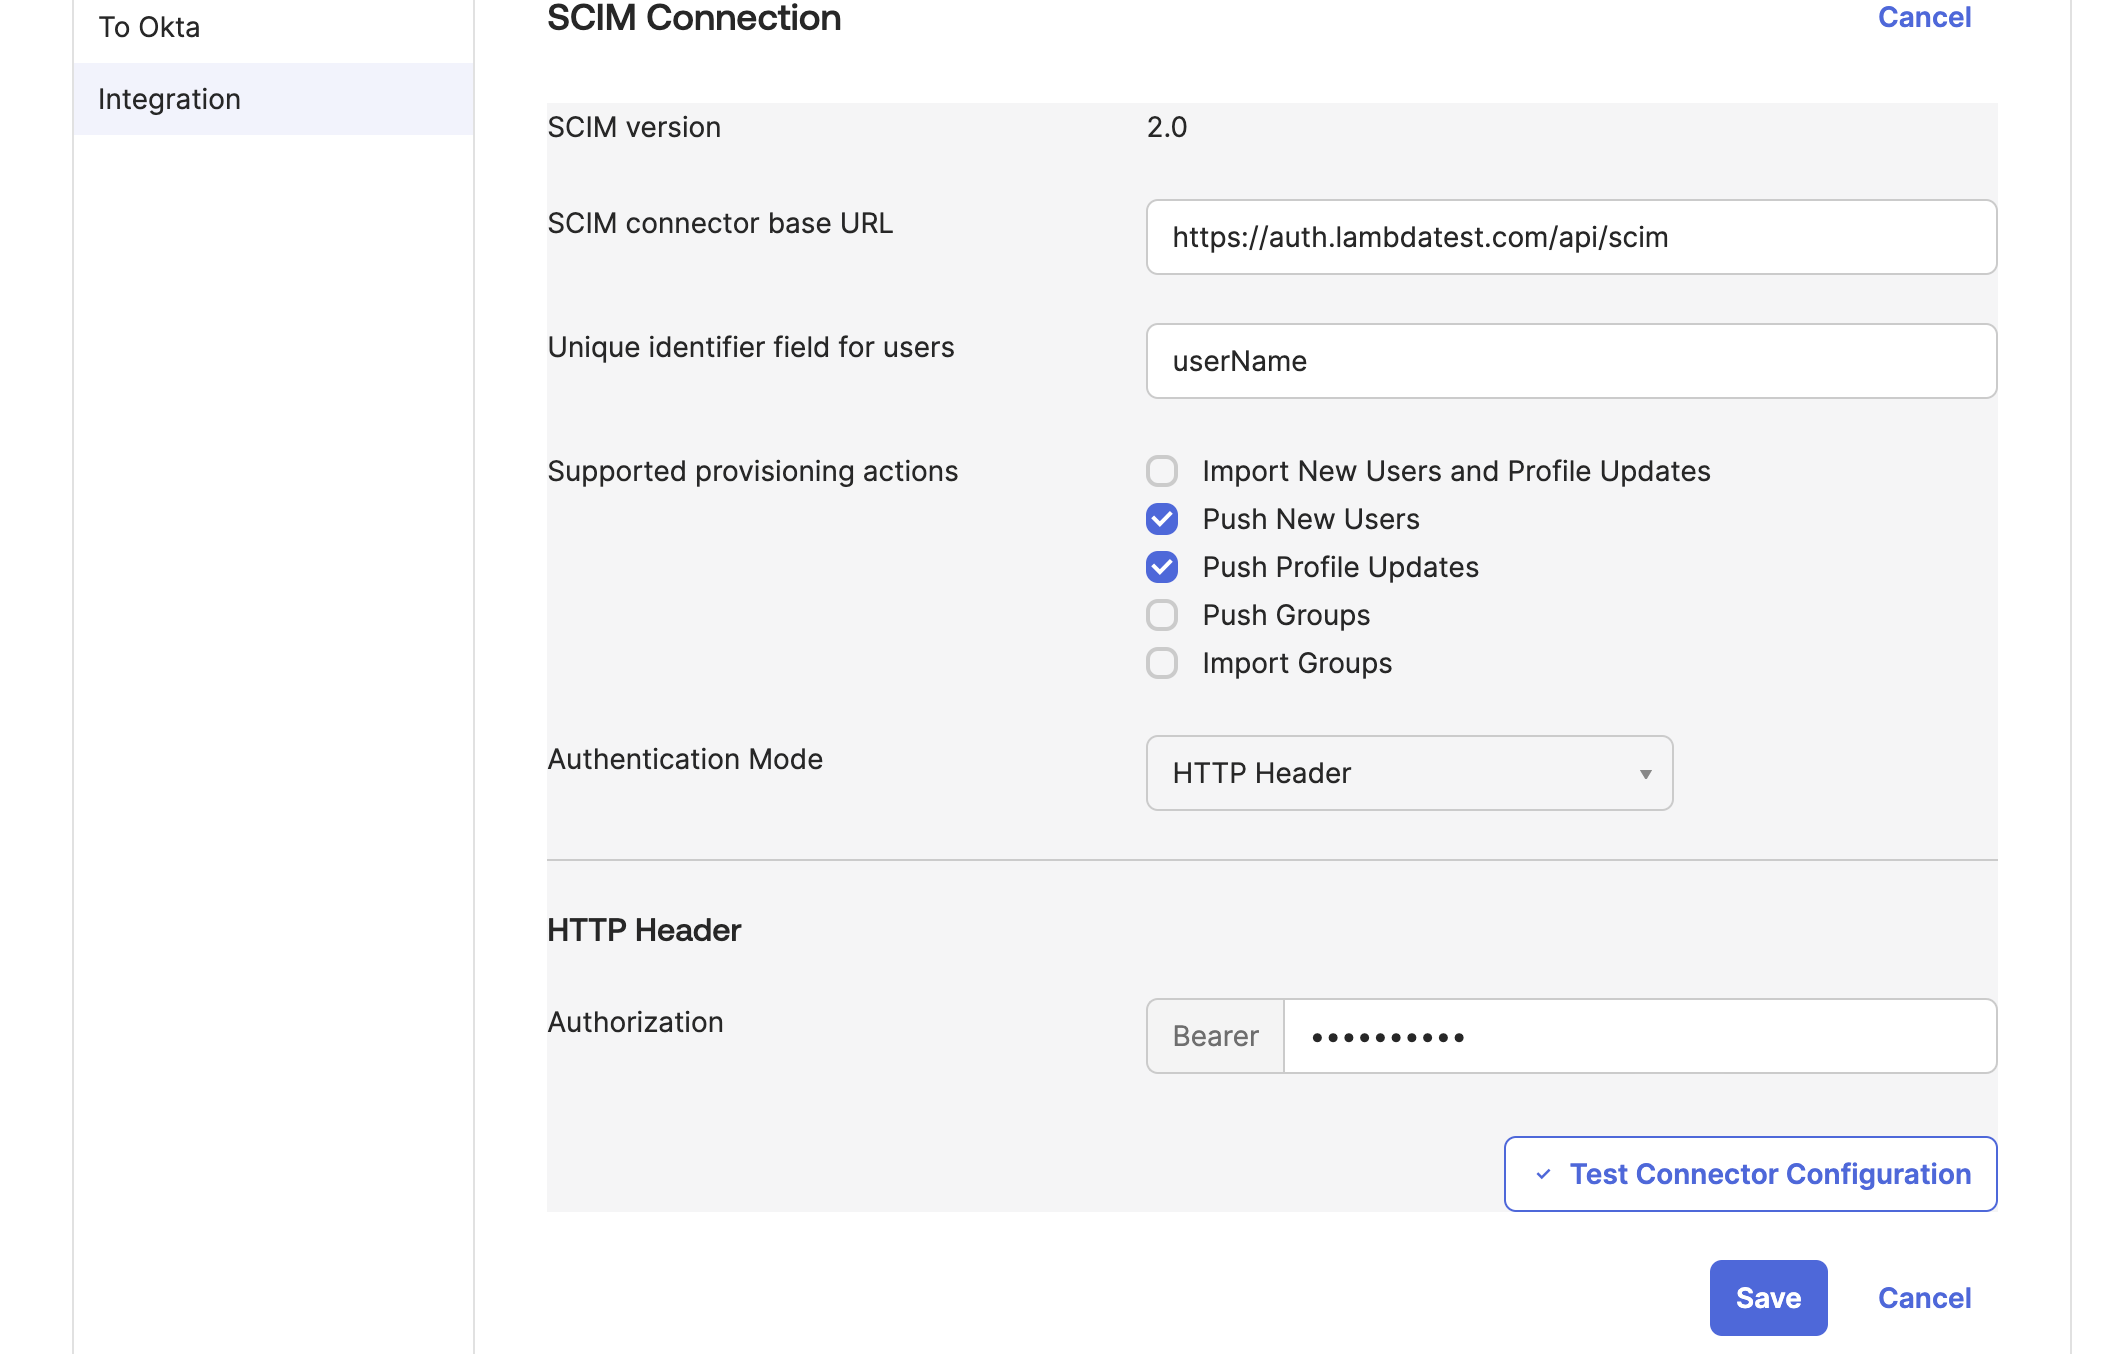Image resolution: width=2112 pixels, height=1354 pixels.
Task: Enable Import New Users and Profile Updates
Action: [1162, 471]
